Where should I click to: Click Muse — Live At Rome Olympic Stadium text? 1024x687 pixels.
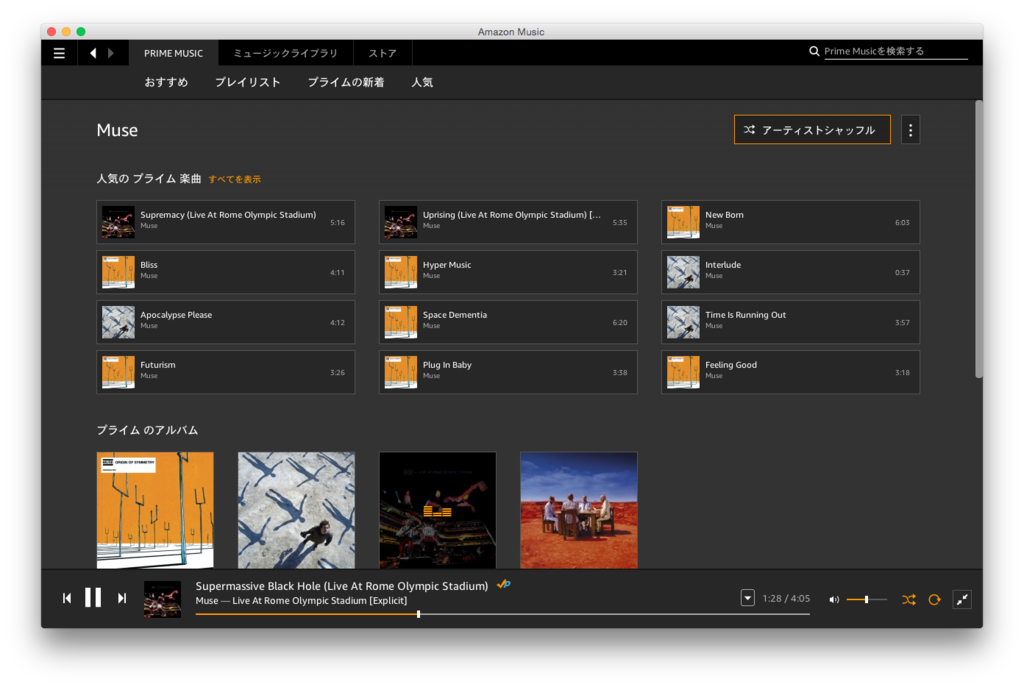point(301,601)
